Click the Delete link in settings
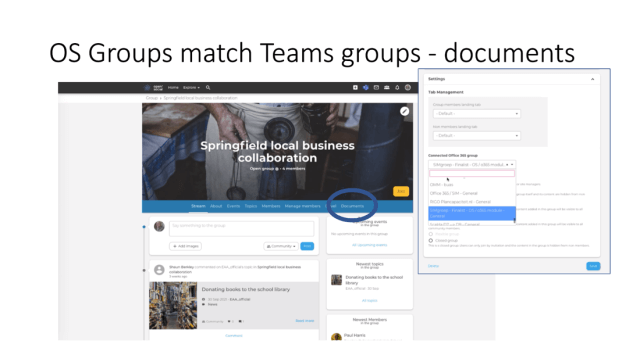640x362 pixels. [433, 266]
